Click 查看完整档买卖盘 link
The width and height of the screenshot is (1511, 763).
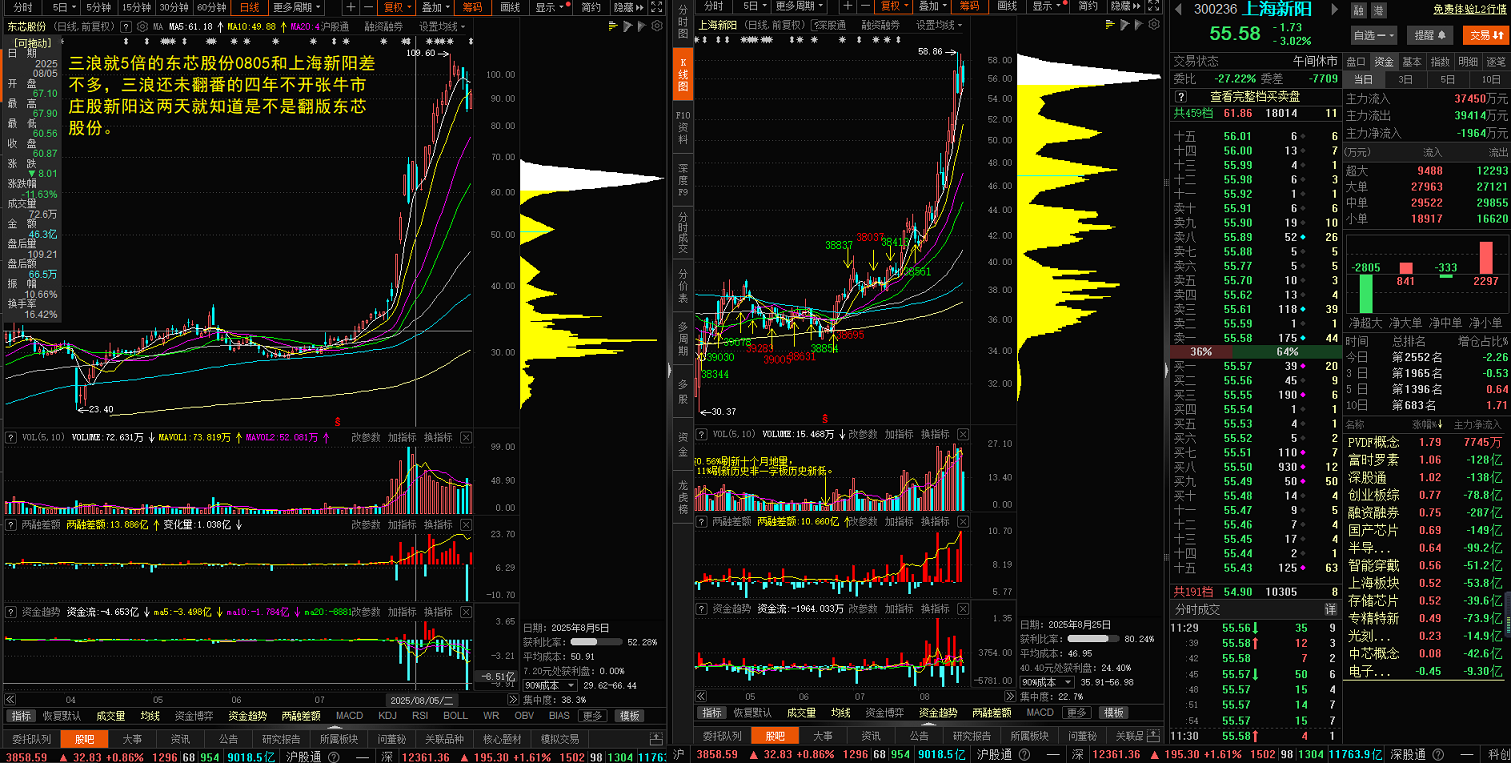click(1255, 96)
